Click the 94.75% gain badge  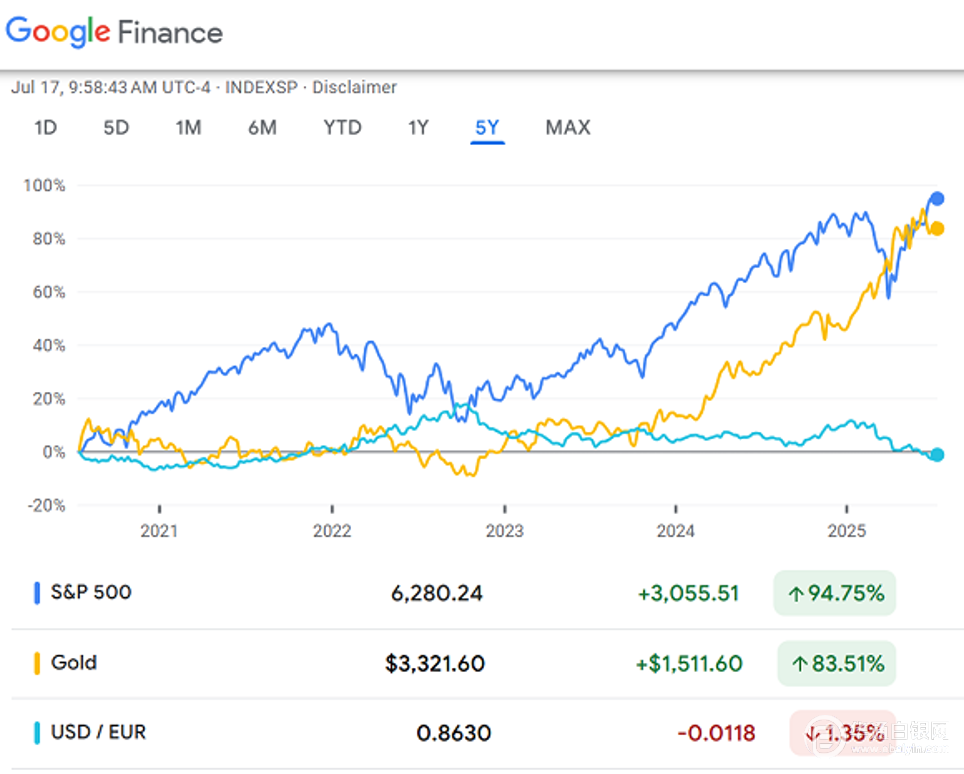835,593
